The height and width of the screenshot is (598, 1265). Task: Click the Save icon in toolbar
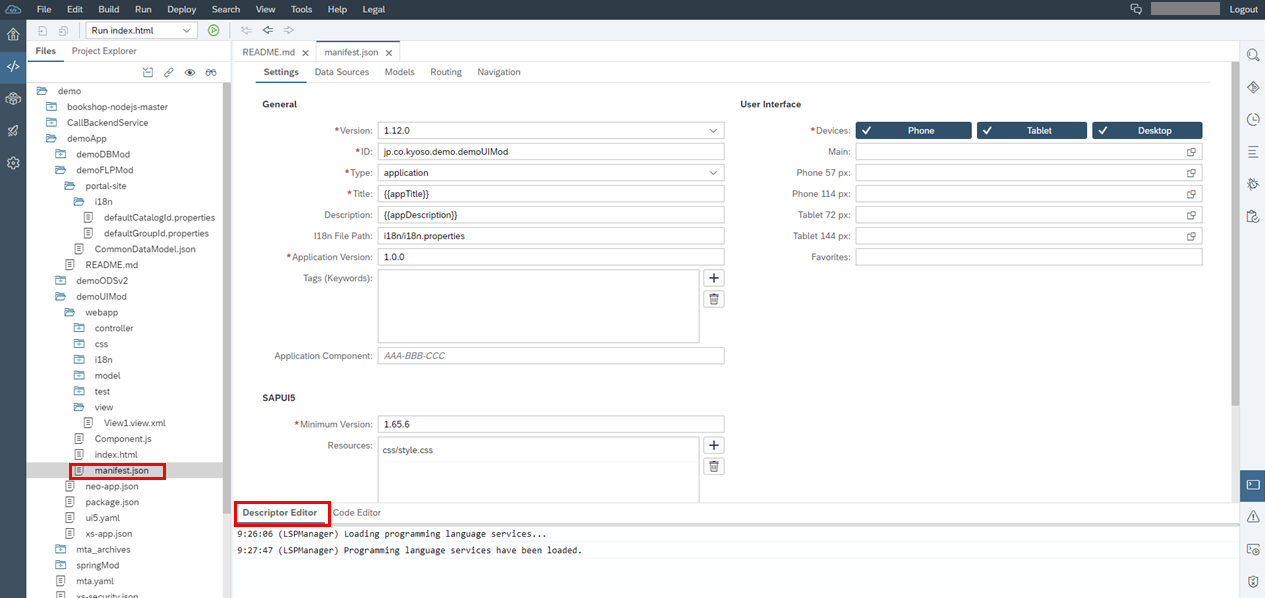pyautogui.click(x=42, y=31)
